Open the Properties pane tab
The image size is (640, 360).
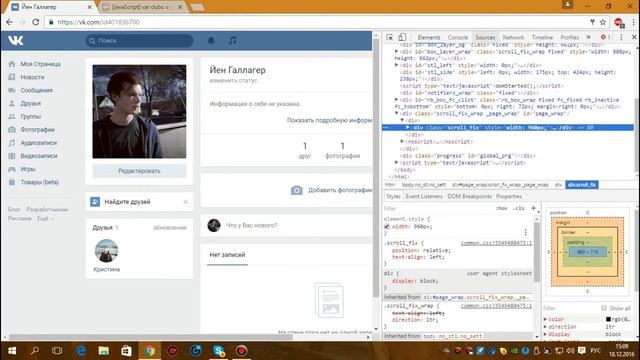point(509,196)
